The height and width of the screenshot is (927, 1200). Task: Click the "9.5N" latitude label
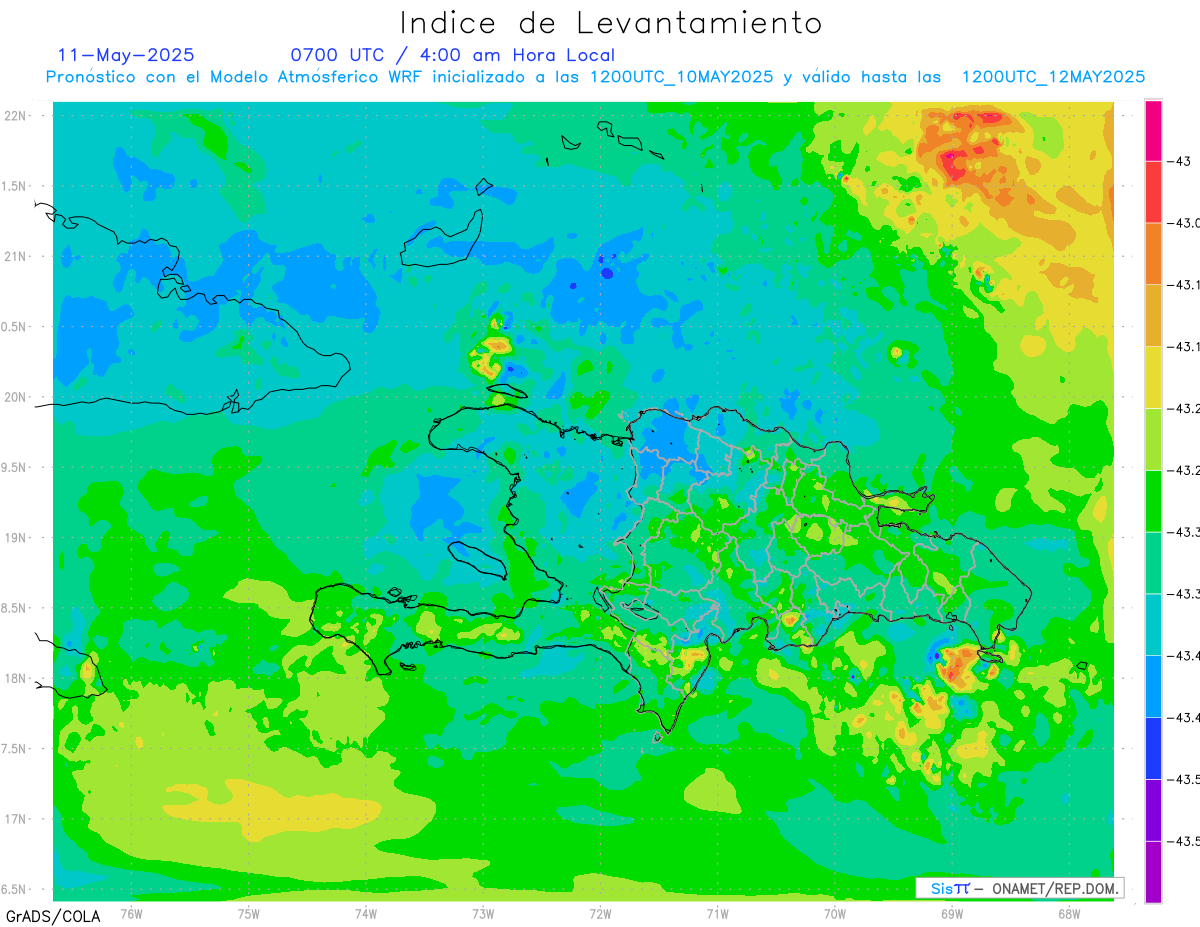pyautogui.click(x=15, y=467)
